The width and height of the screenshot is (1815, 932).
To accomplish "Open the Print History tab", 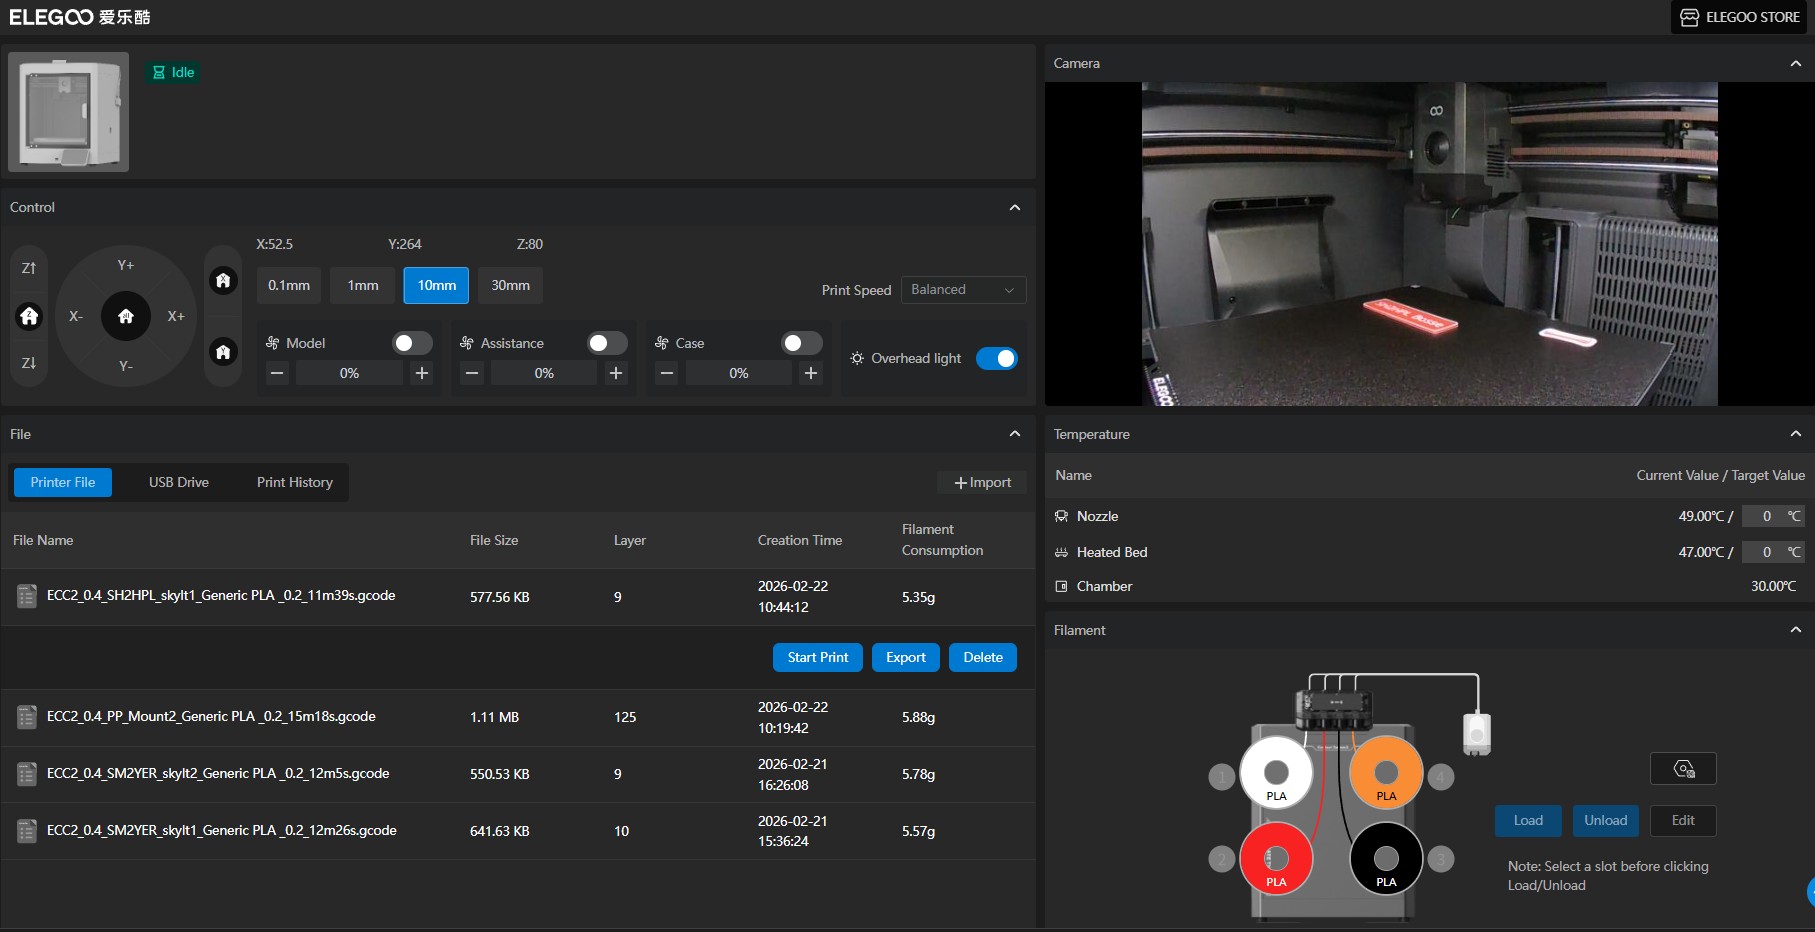I will pyautogui.click(x=294, y=482).
